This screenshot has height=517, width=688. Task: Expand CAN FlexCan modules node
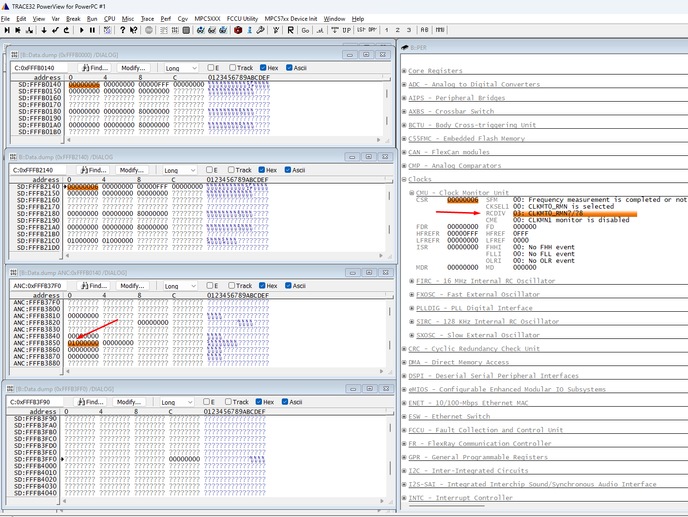[405, 152]
